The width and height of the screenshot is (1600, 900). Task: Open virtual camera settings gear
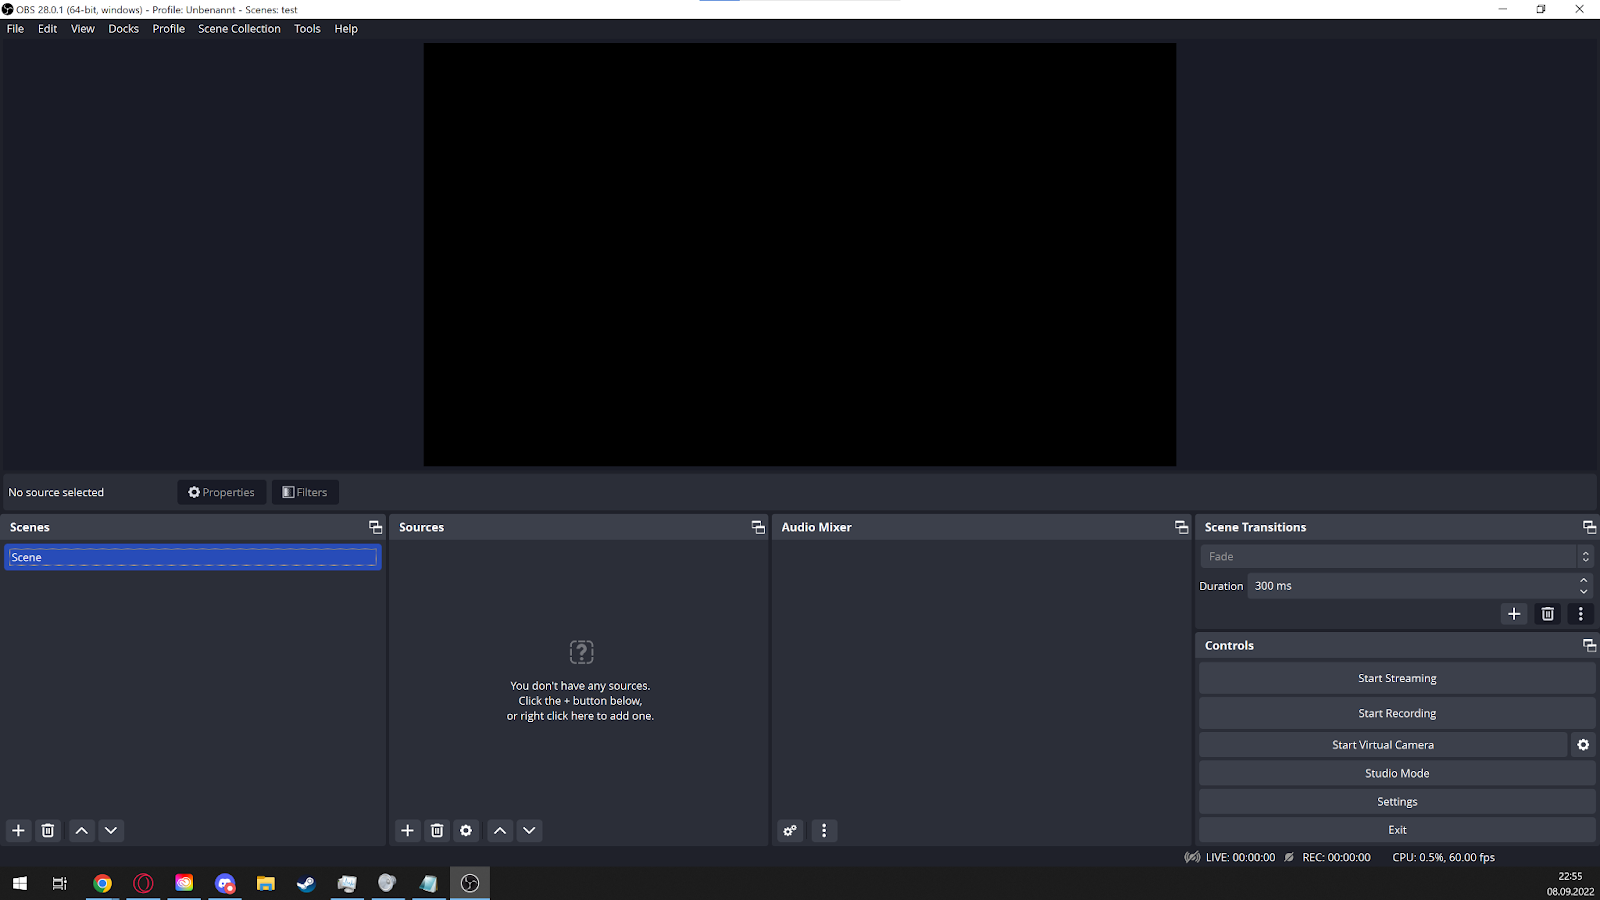[1583, 745]
